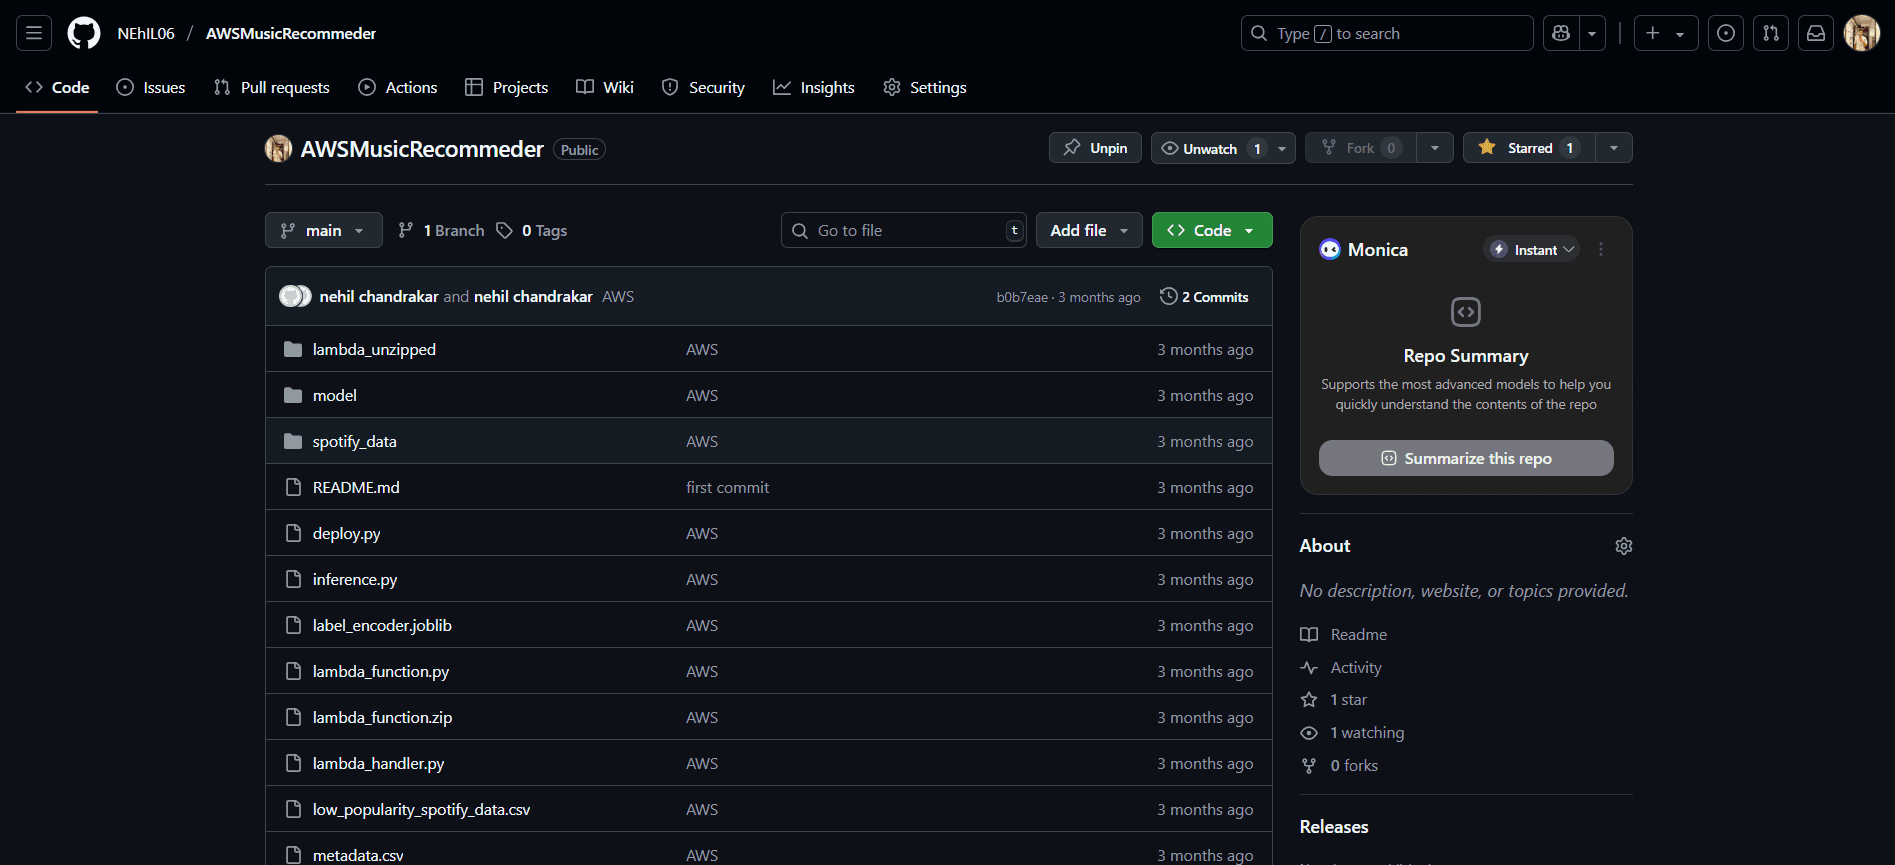Open the Copilot chat icon

[x=1561, y=33]
